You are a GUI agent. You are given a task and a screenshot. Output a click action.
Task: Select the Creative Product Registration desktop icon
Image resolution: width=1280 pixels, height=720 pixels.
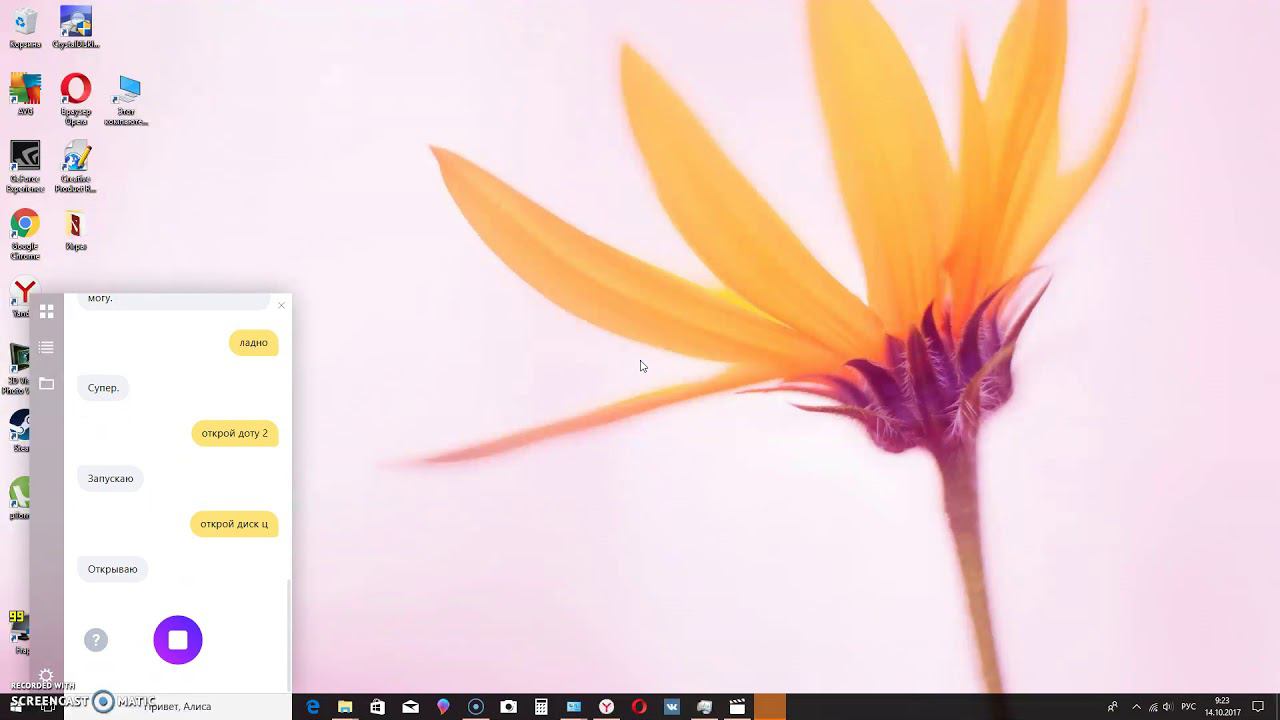click(x=76, y=167)
